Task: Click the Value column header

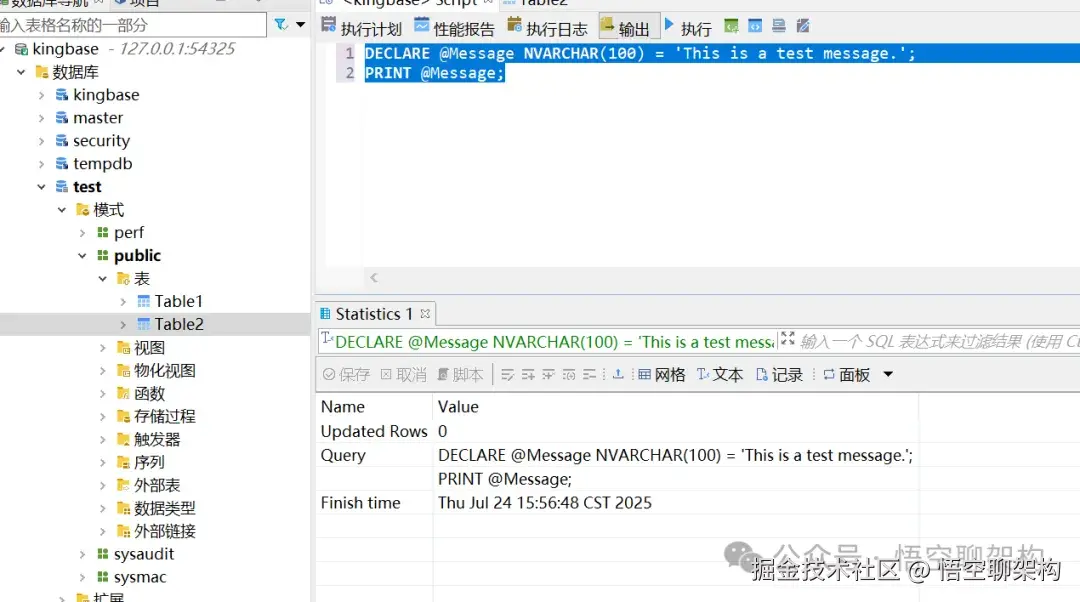Action: (458, 406)
